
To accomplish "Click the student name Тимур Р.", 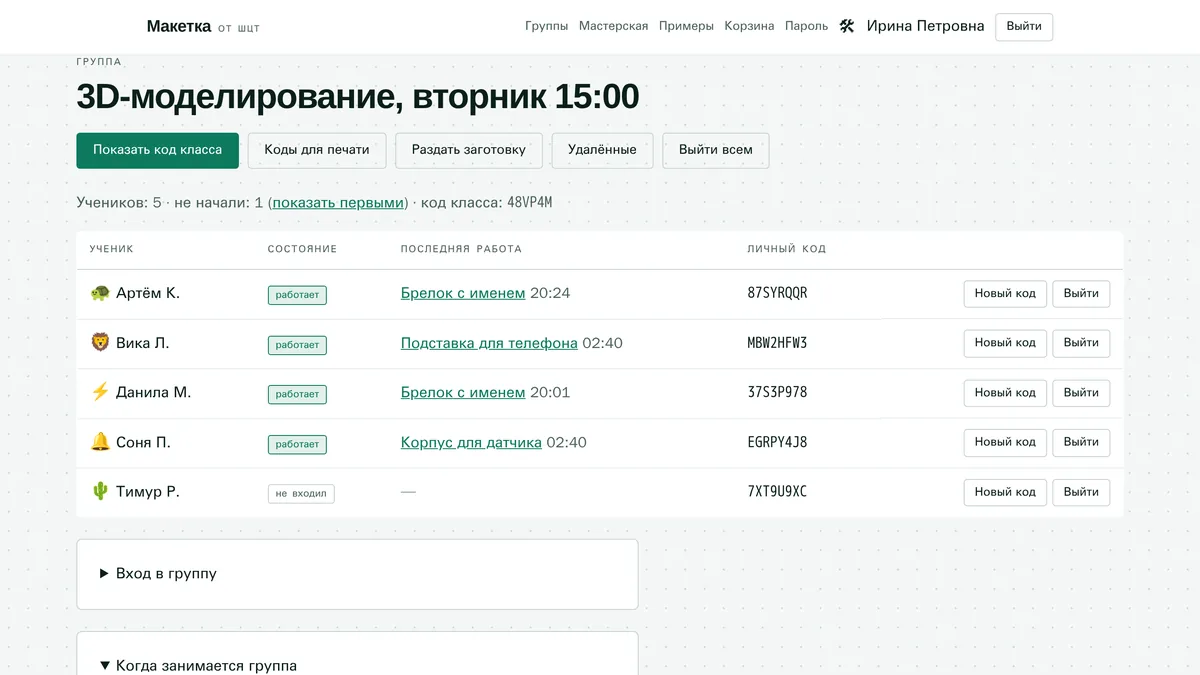I will (148, 492).
